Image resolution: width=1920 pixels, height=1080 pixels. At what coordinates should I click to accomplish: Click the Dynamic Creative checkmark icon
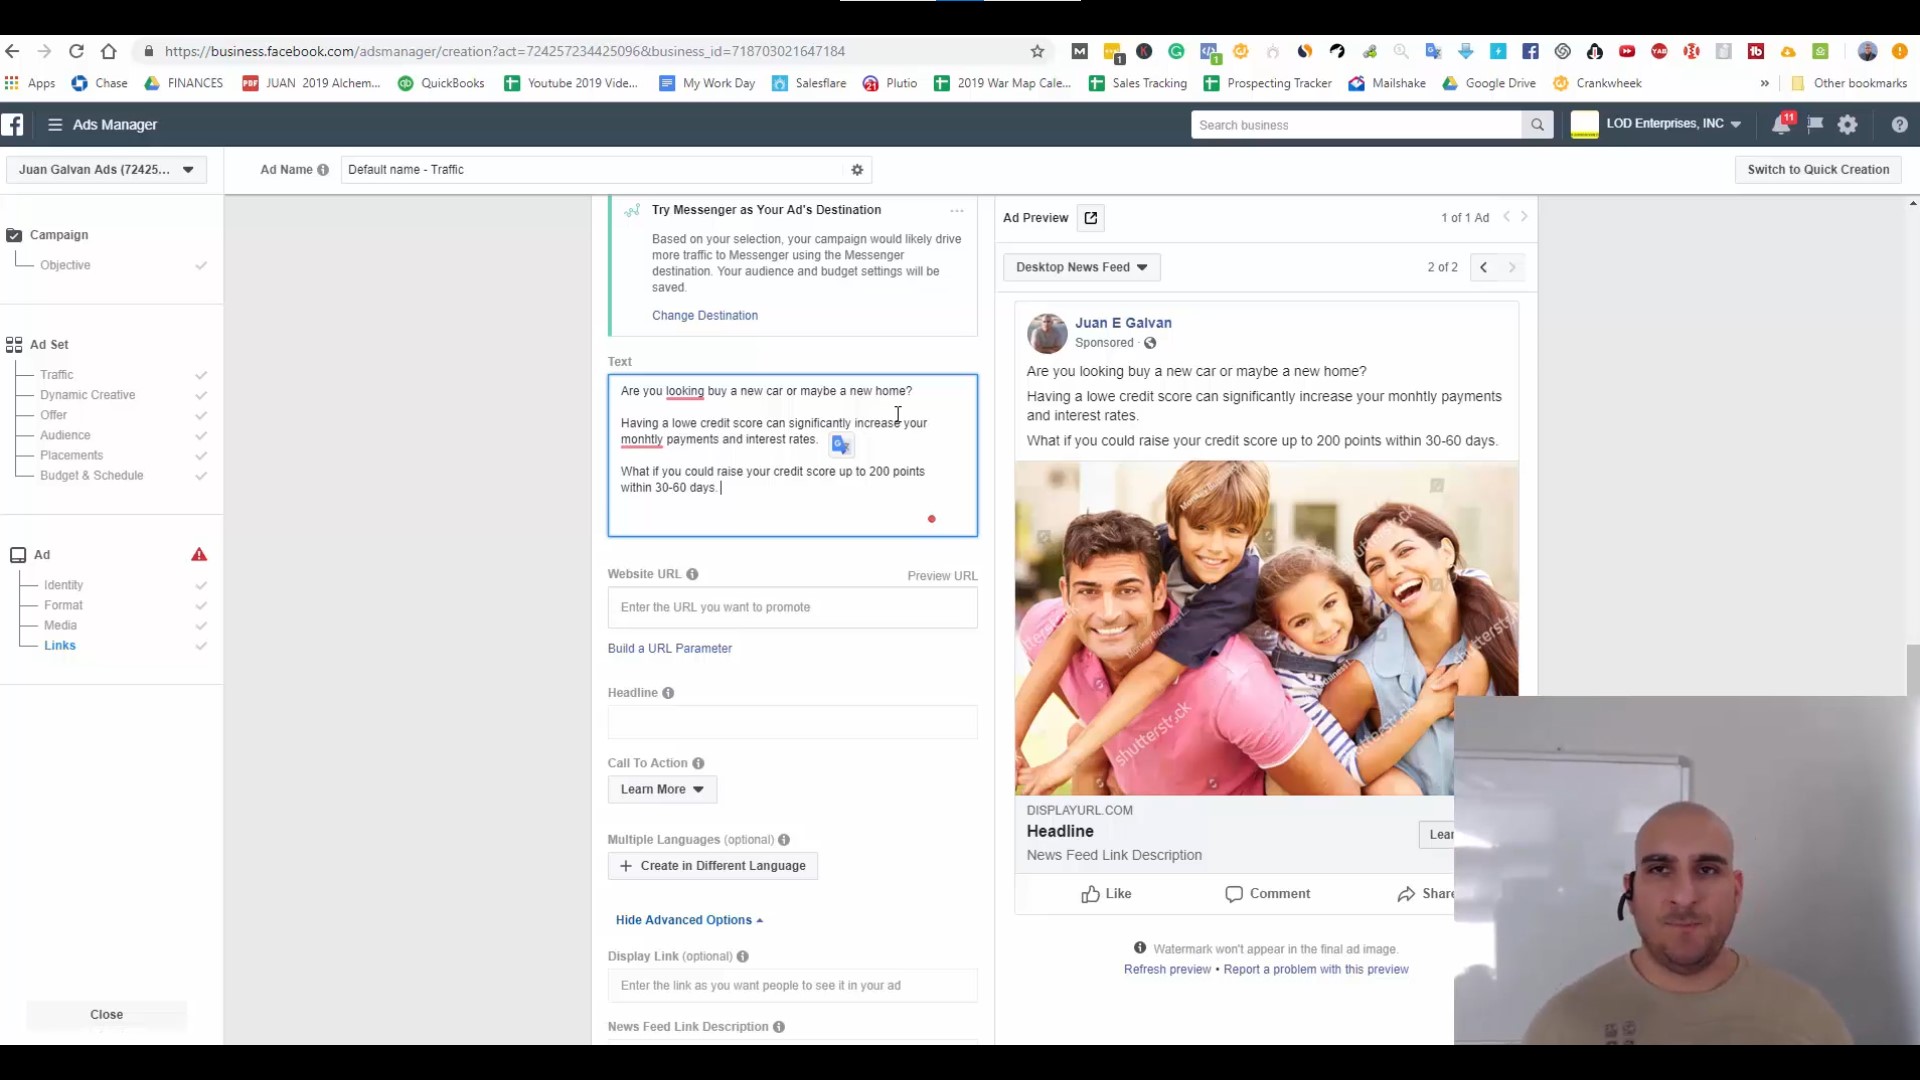pos(202,394)
